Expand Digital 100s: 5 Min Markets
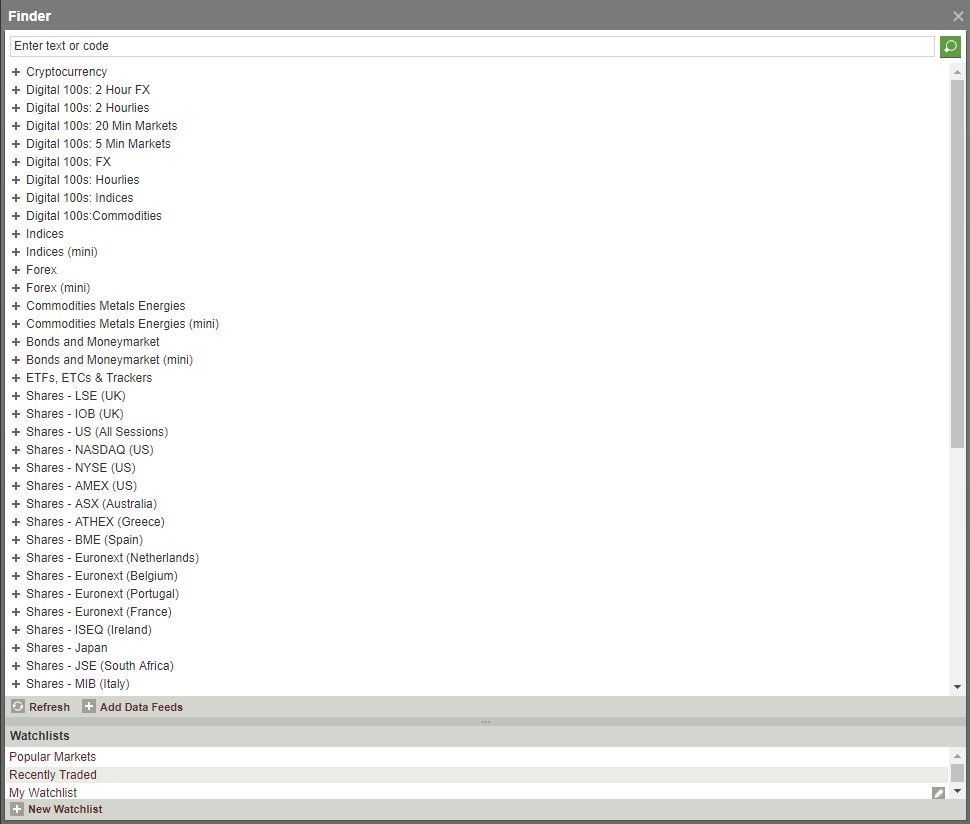970x824 pixels. point(16,144)
